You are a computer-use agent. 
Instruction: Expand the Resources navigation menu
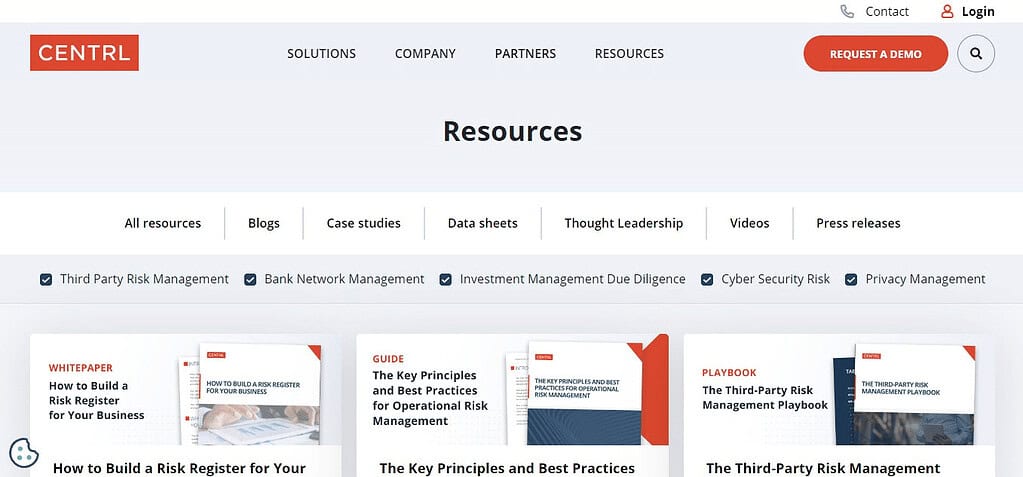click(629, 54)
